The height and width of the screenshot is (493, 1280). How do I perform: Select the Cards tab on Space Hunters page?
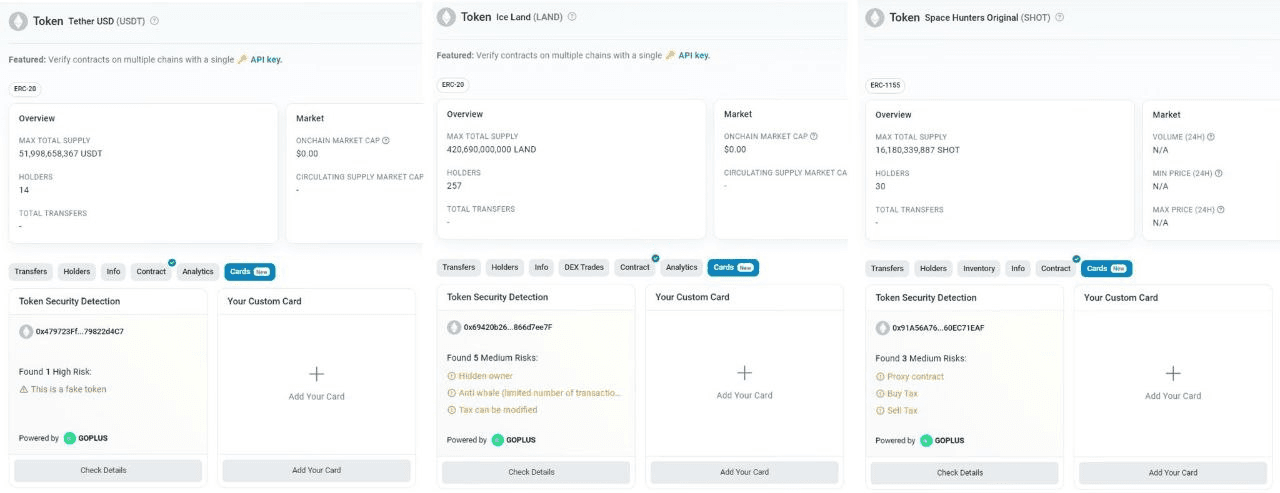(1107, 268)
